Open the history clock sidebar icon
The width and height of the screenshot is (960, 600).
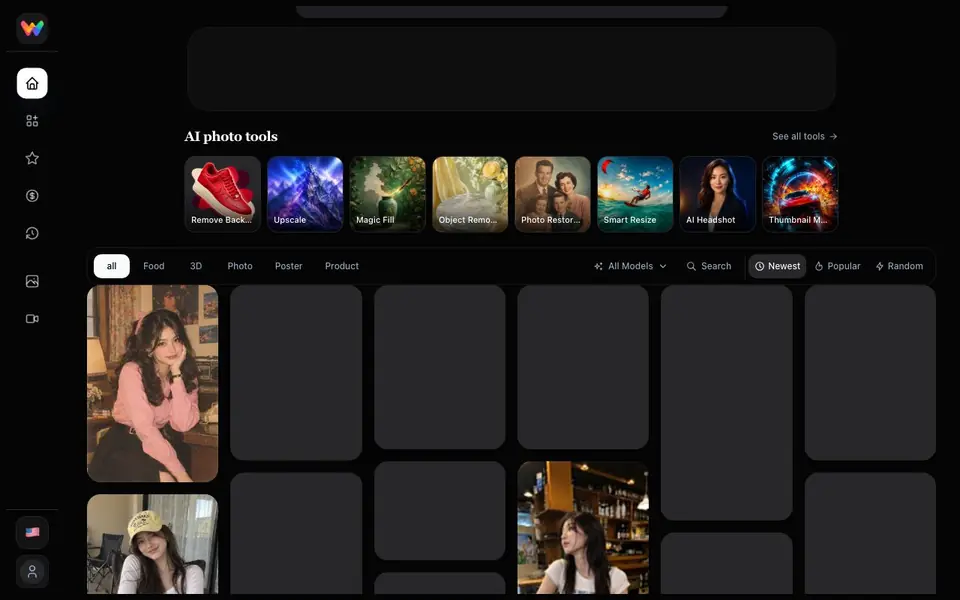(32, 233)
